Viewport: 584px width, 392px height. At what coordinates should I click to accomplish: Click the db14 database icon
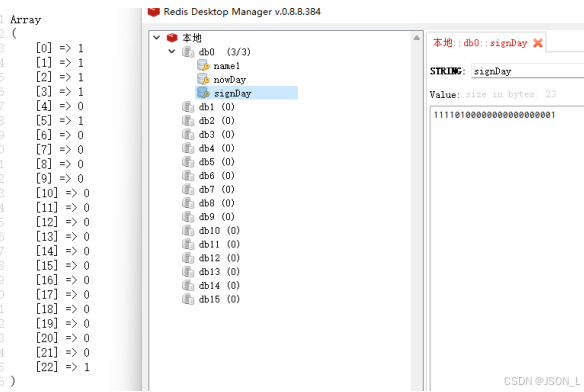tap(188, 285)
